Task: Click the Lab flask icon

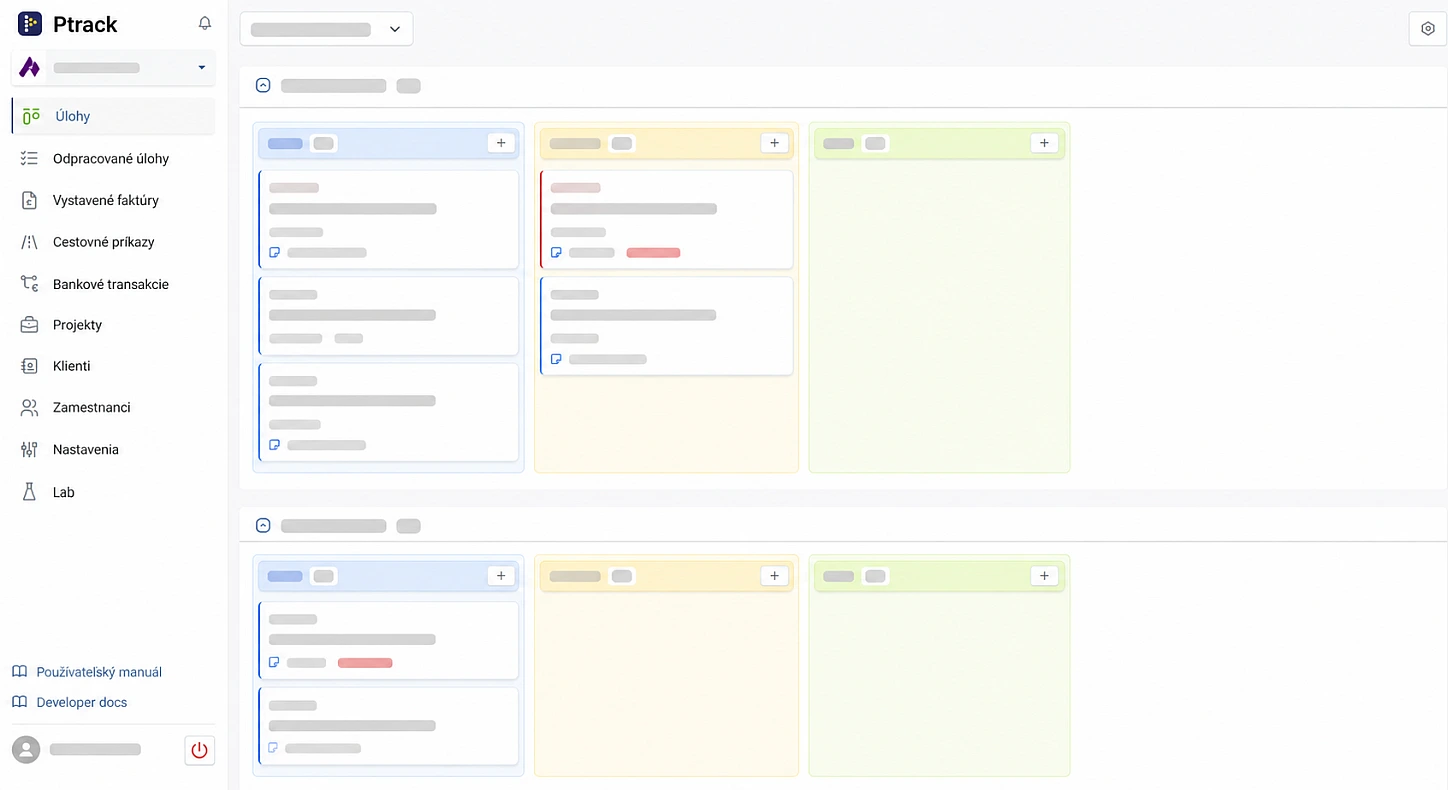Action: tap(29, 491)
